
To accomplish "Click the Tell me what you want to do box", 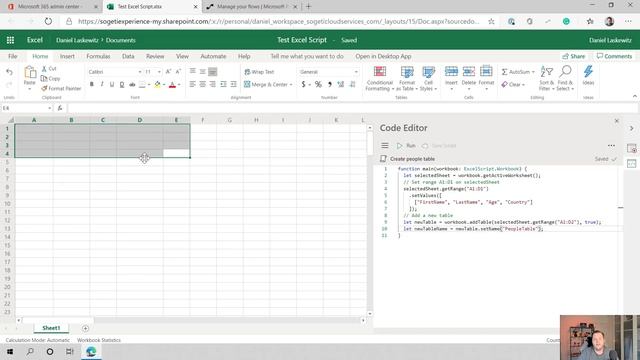I will (x=307, y=56).
